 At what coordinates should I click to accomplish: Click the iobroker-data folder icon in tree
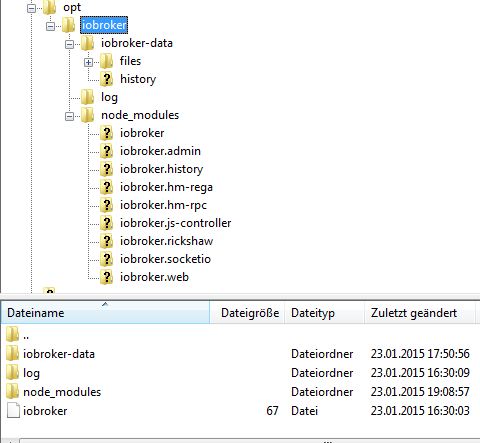[88, 43]
